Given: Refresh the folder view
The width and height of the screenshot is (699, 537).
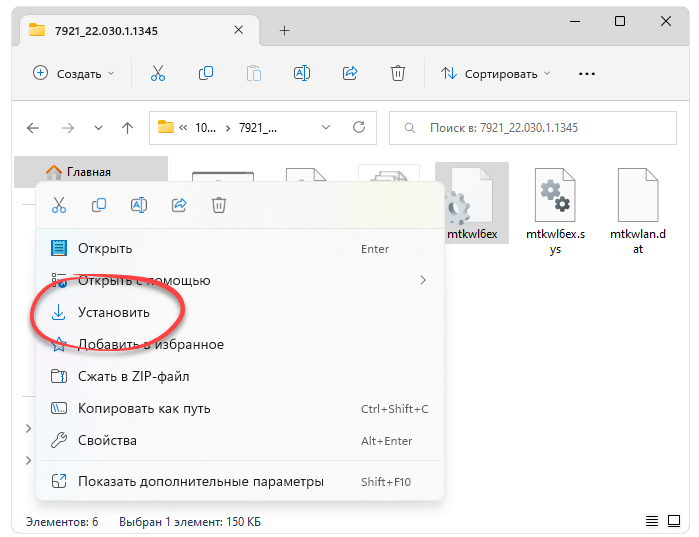Looking at the screenshot, I should [359, 127].
